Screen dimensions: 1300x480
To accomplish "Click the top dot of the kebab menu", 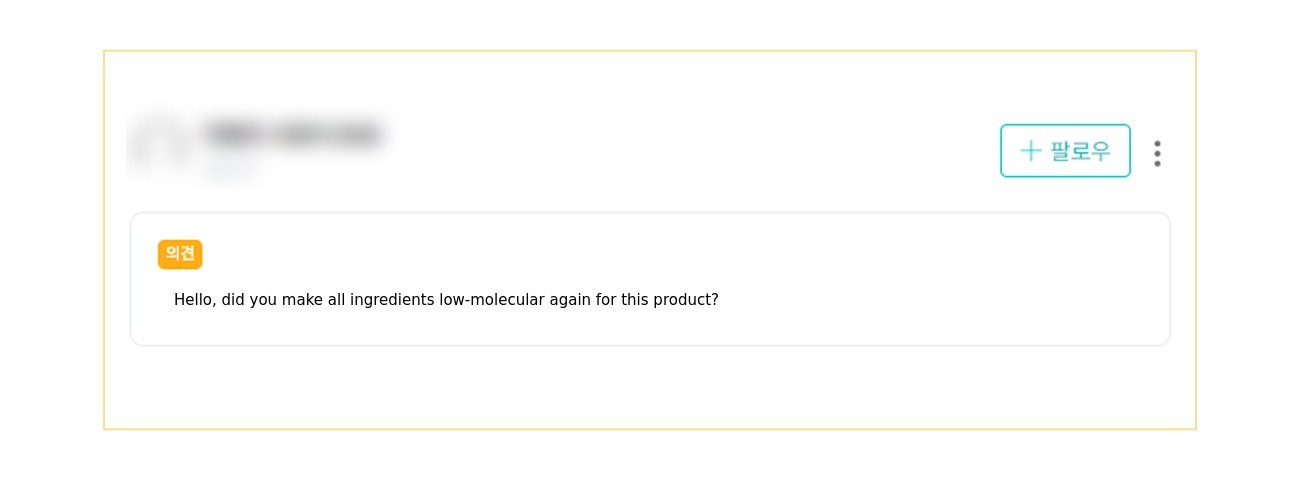I will point(1157,143).
